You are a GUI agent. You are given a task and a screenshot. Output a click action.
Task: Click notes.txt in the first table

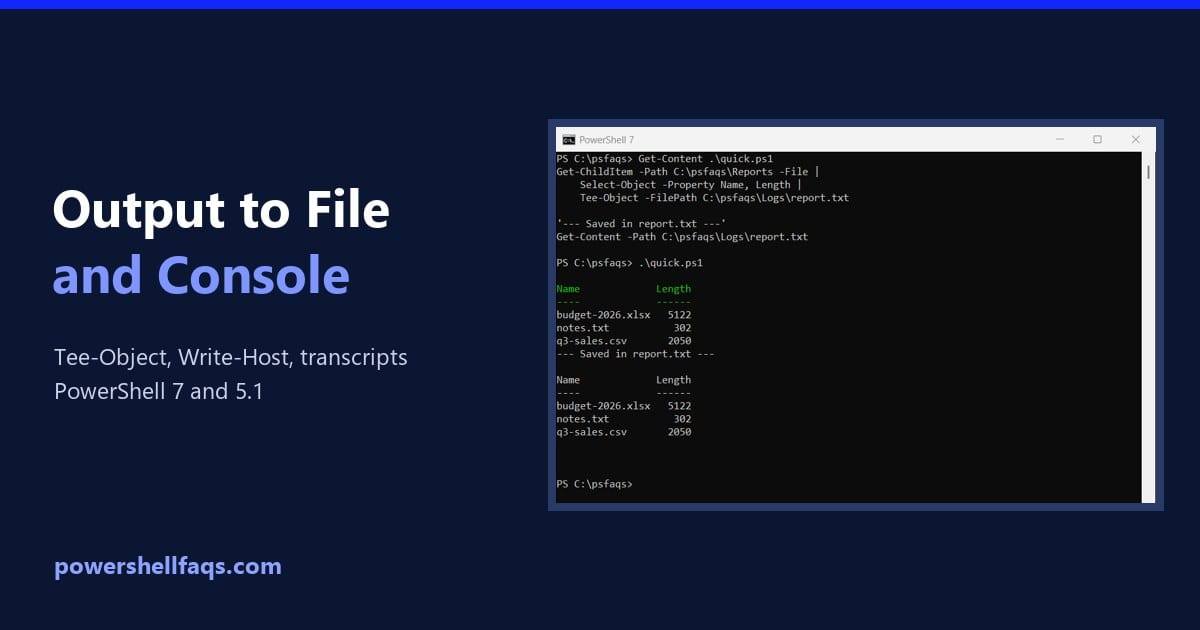582,328
